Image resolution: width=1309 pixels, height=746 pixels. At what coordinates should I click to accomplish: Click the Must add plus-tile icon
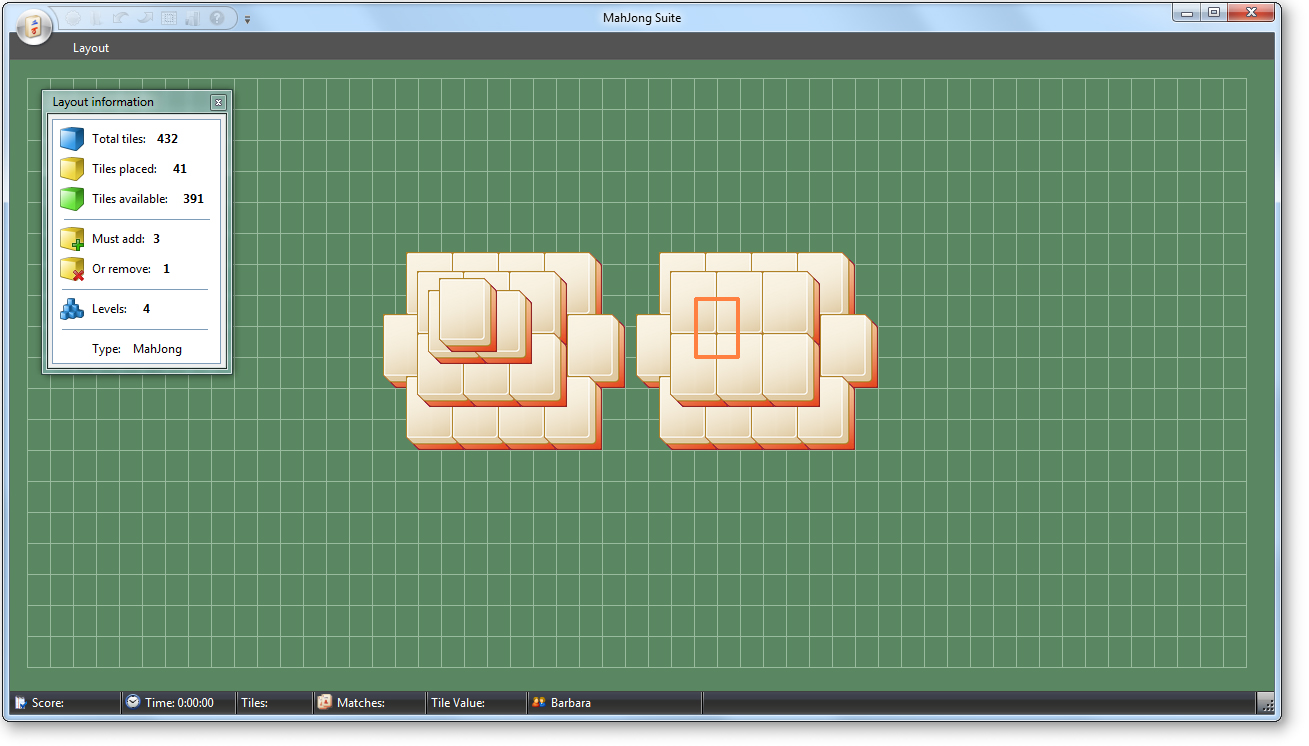(x=71, y=238)
